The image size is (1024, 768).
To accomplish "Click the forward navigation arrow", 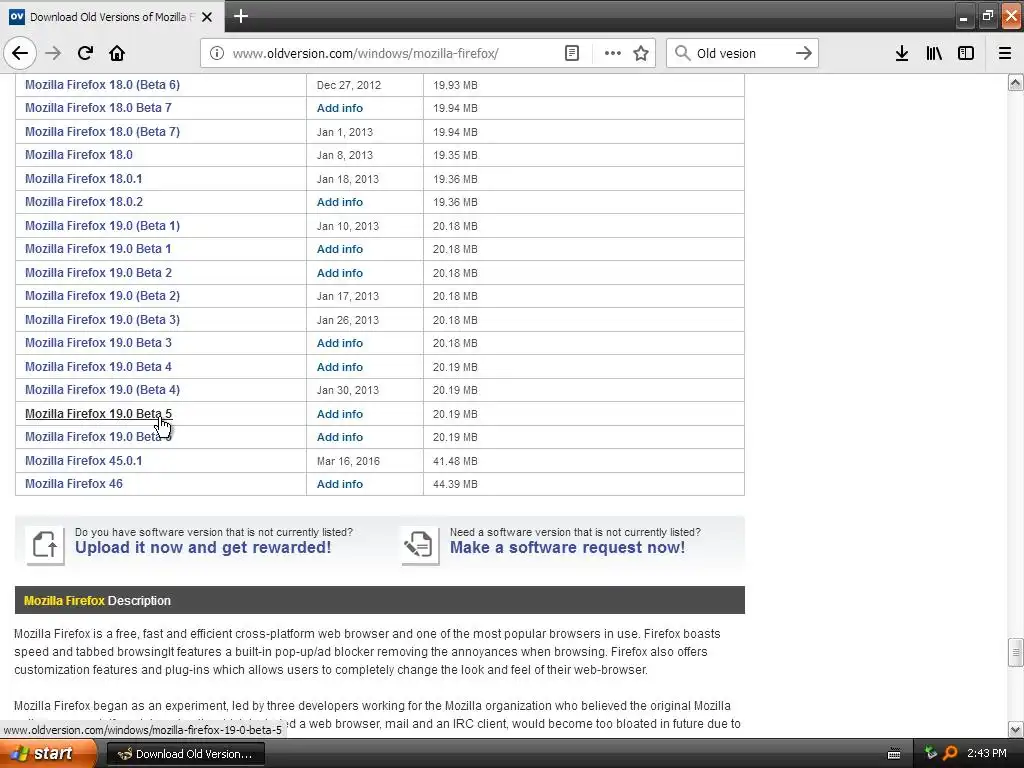I will (53, 53).
